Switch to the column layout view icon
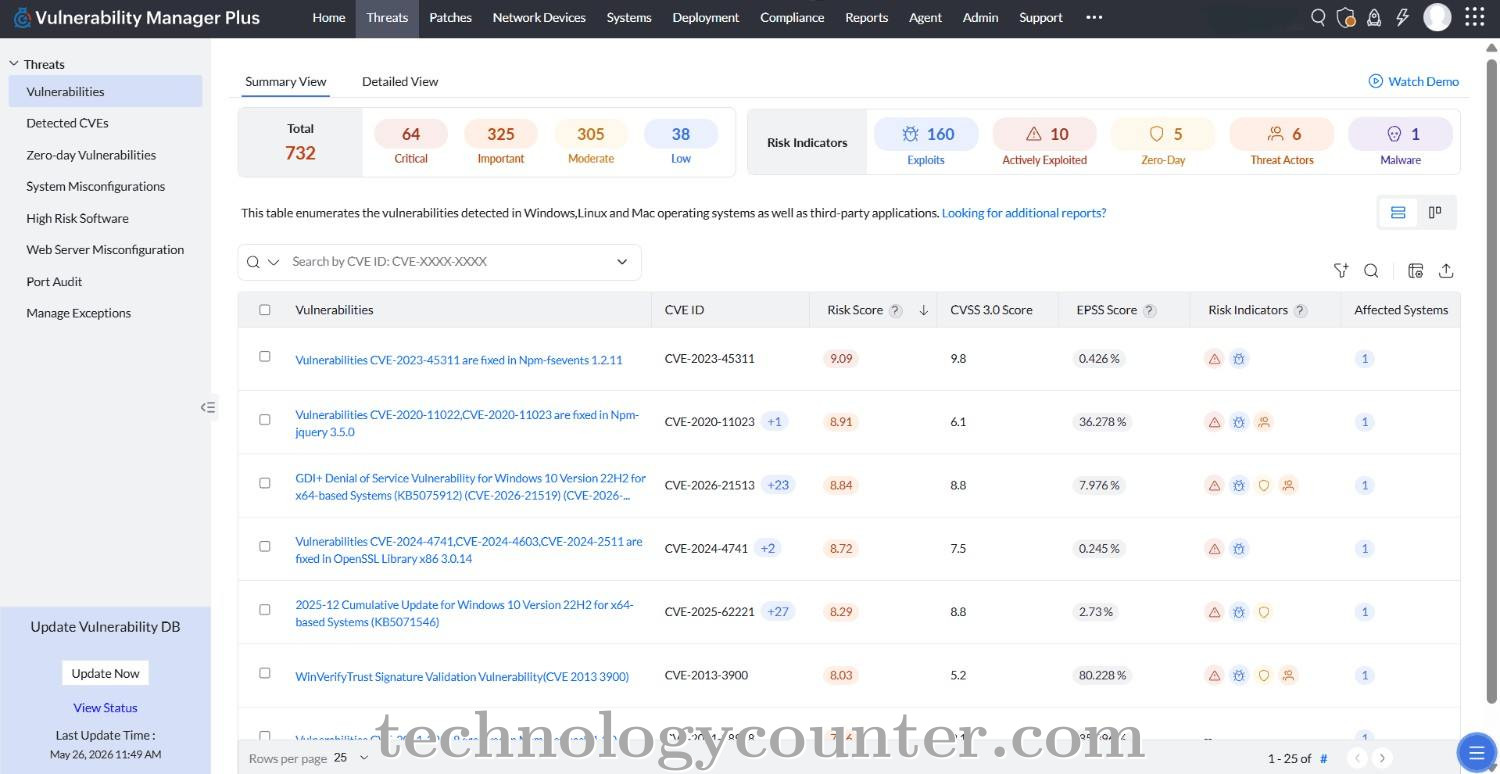 [x=1435, y=212]
